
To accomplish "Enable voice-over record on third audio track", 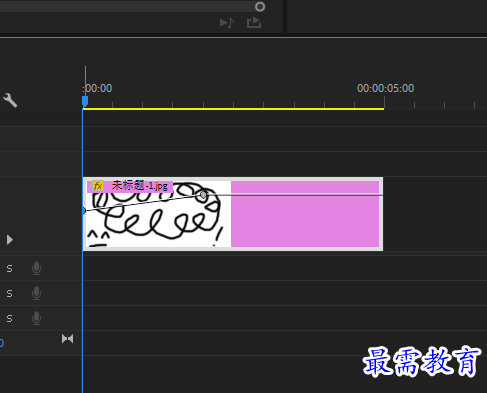I will pyautogui.click(x=36, y=318).
